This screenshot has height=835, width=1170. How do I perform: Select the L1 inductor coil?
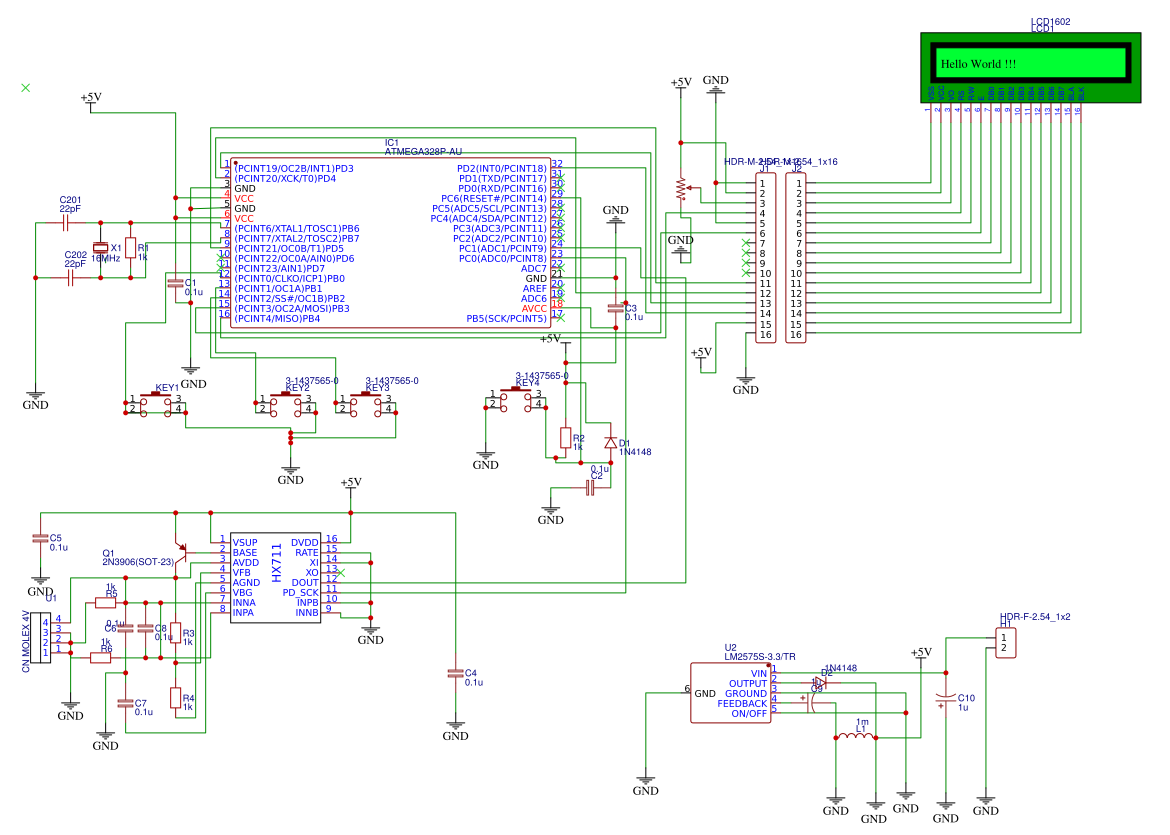(x=856, y=737)
